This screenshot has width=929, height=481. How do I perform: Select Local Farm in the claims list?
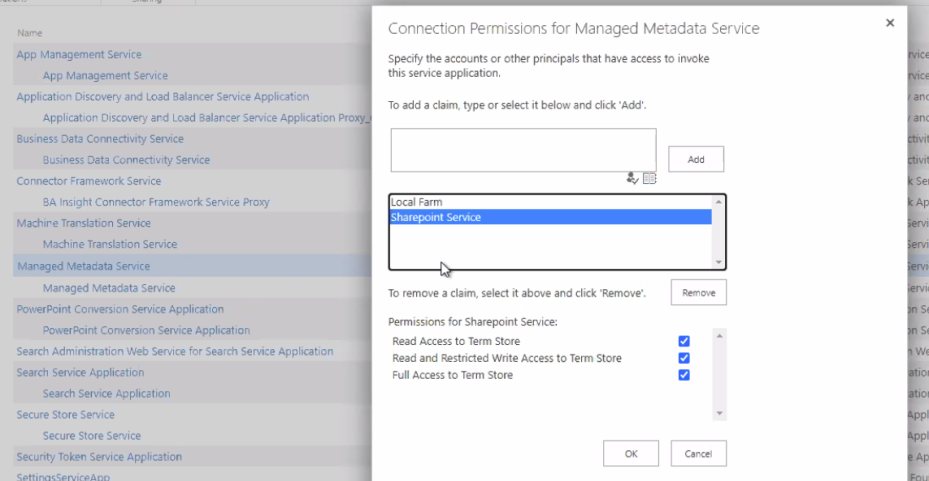[416, 202]
